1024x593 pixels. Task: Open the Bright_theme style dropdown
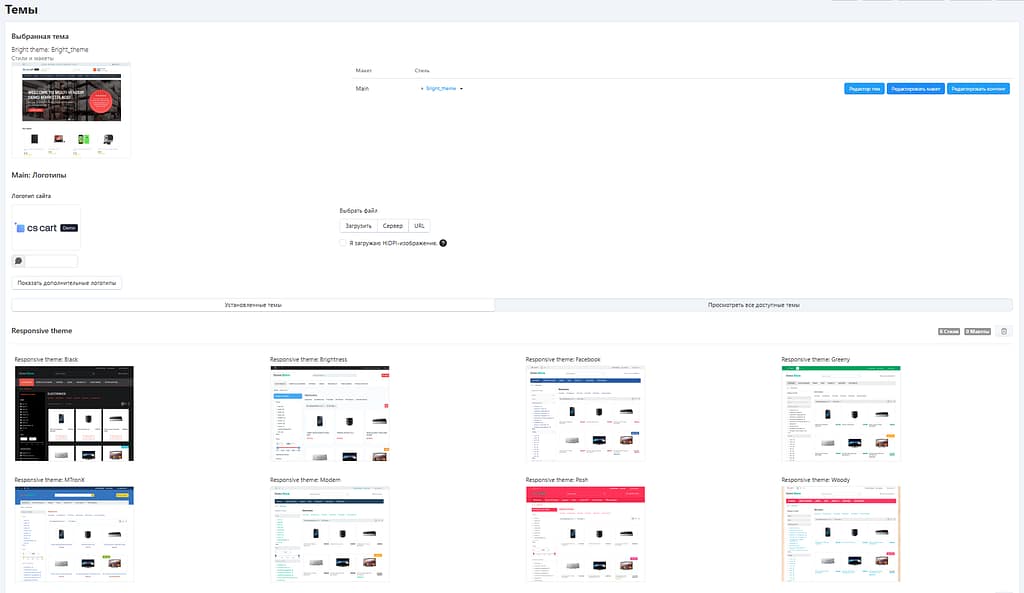click(443, 89)
